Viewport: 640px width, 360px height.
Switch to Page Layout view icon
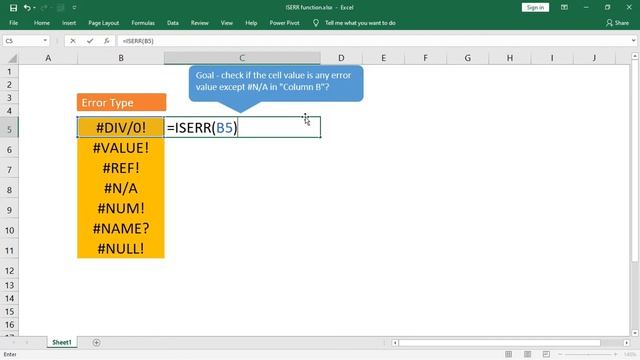[527, 354]
